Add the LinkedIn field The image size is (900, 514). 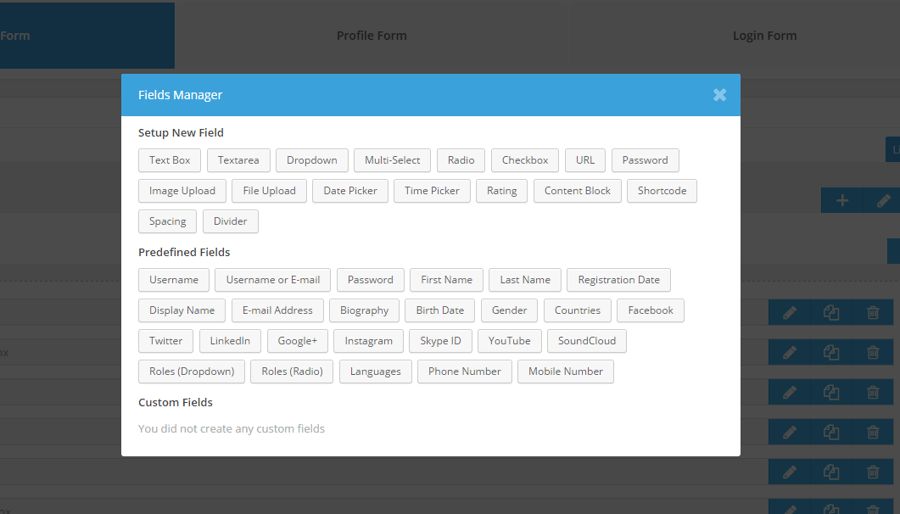(230, 341)
